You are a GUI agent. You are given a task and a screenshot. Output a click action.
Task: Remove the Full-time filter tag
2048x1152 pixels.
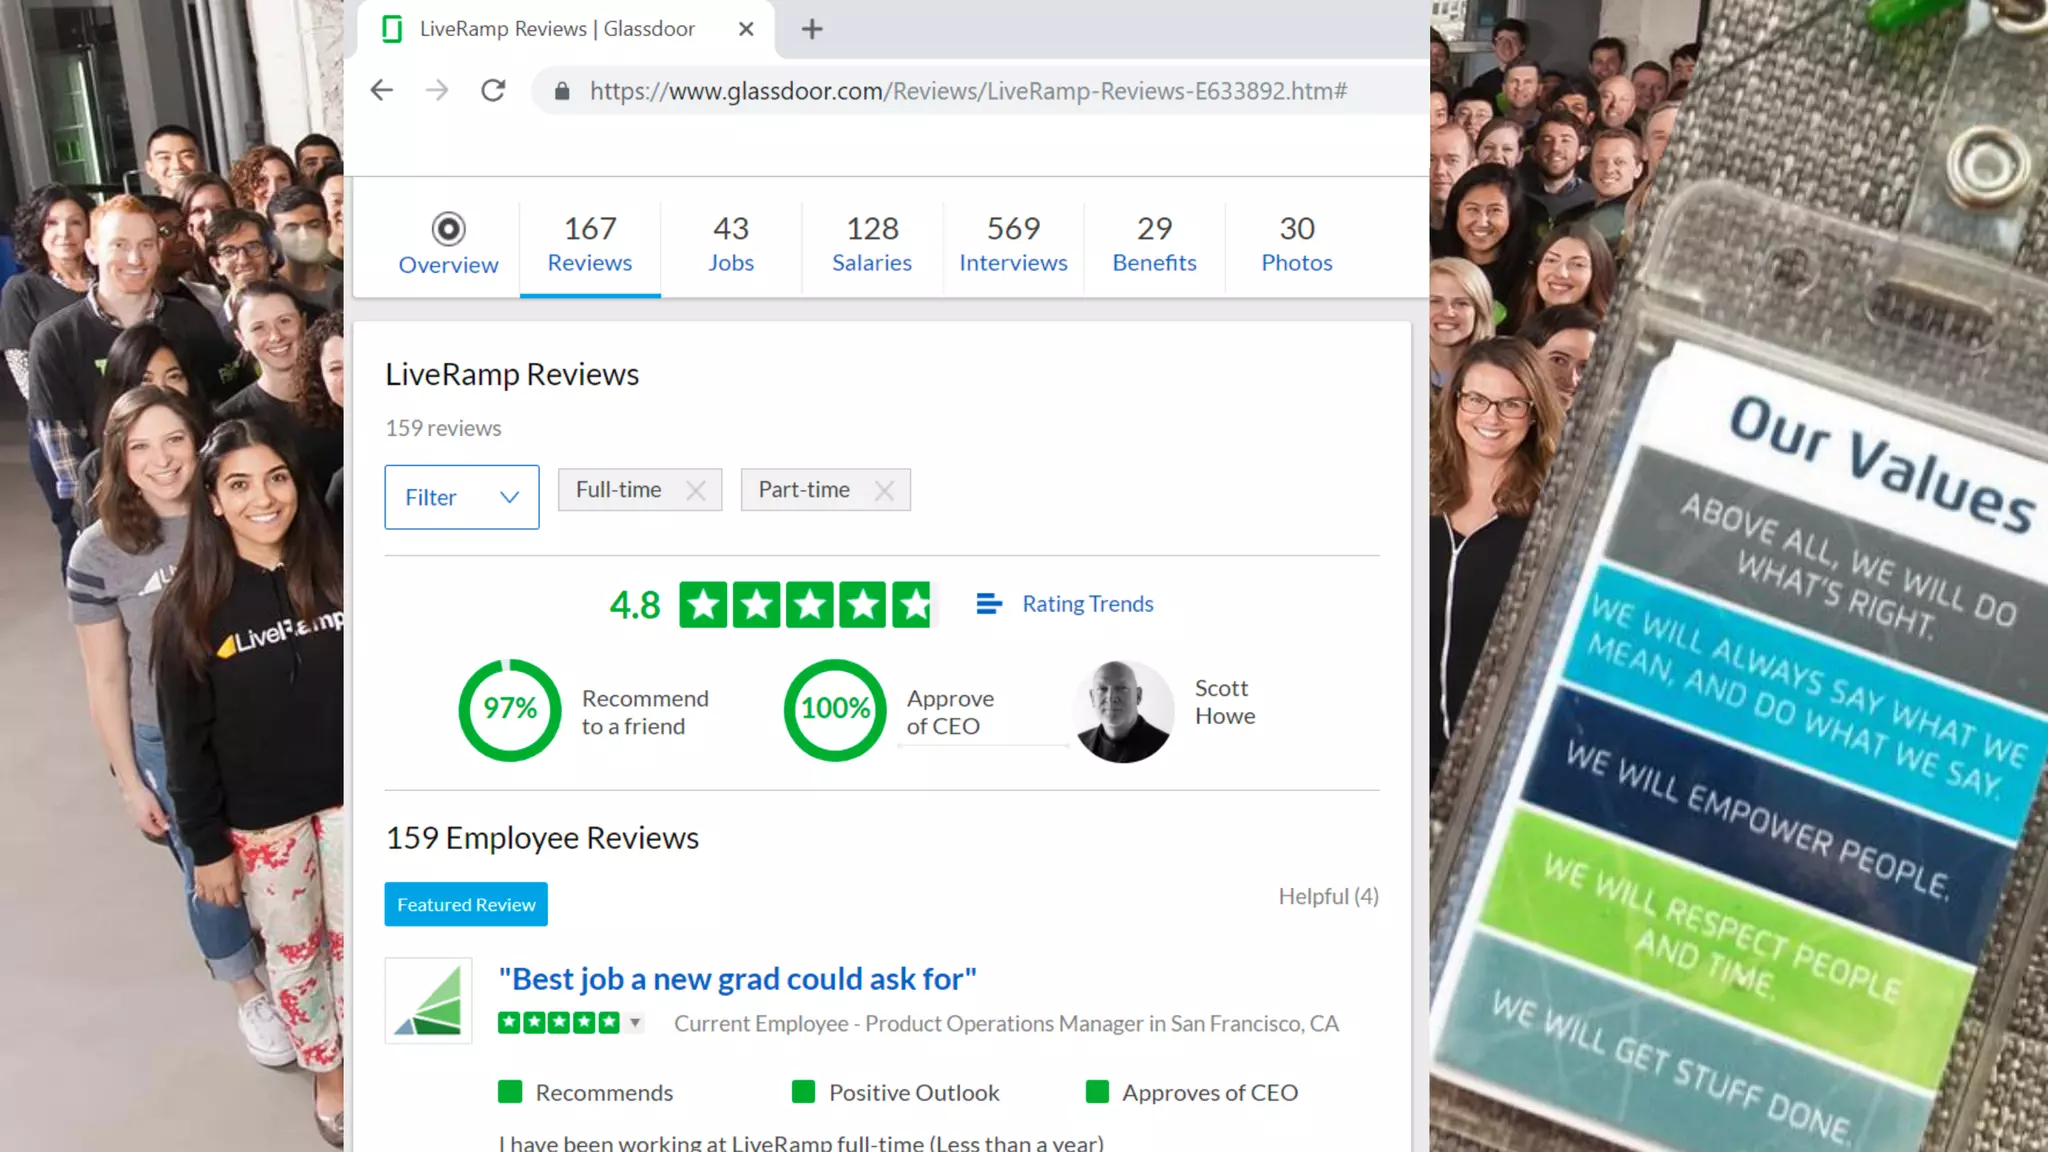pyautogui.click(x=696, y=490)
